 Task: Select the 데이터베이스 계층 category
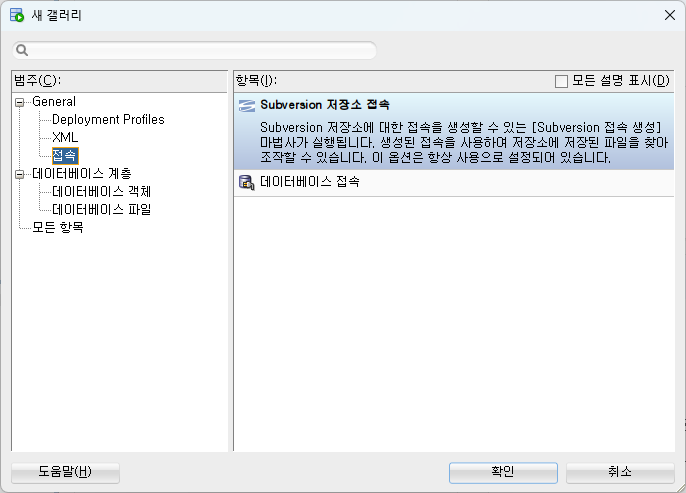[82, 174]
